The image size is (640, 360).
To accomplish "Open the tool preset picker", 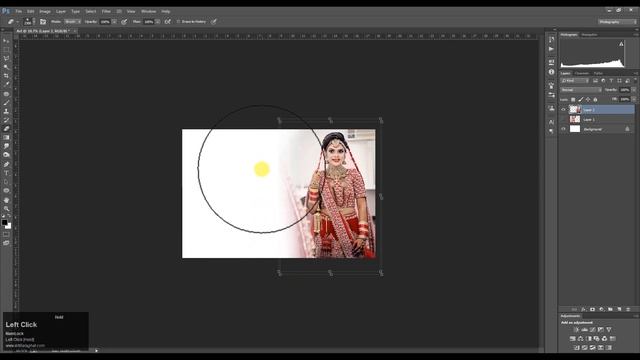I will coord(12,22).
